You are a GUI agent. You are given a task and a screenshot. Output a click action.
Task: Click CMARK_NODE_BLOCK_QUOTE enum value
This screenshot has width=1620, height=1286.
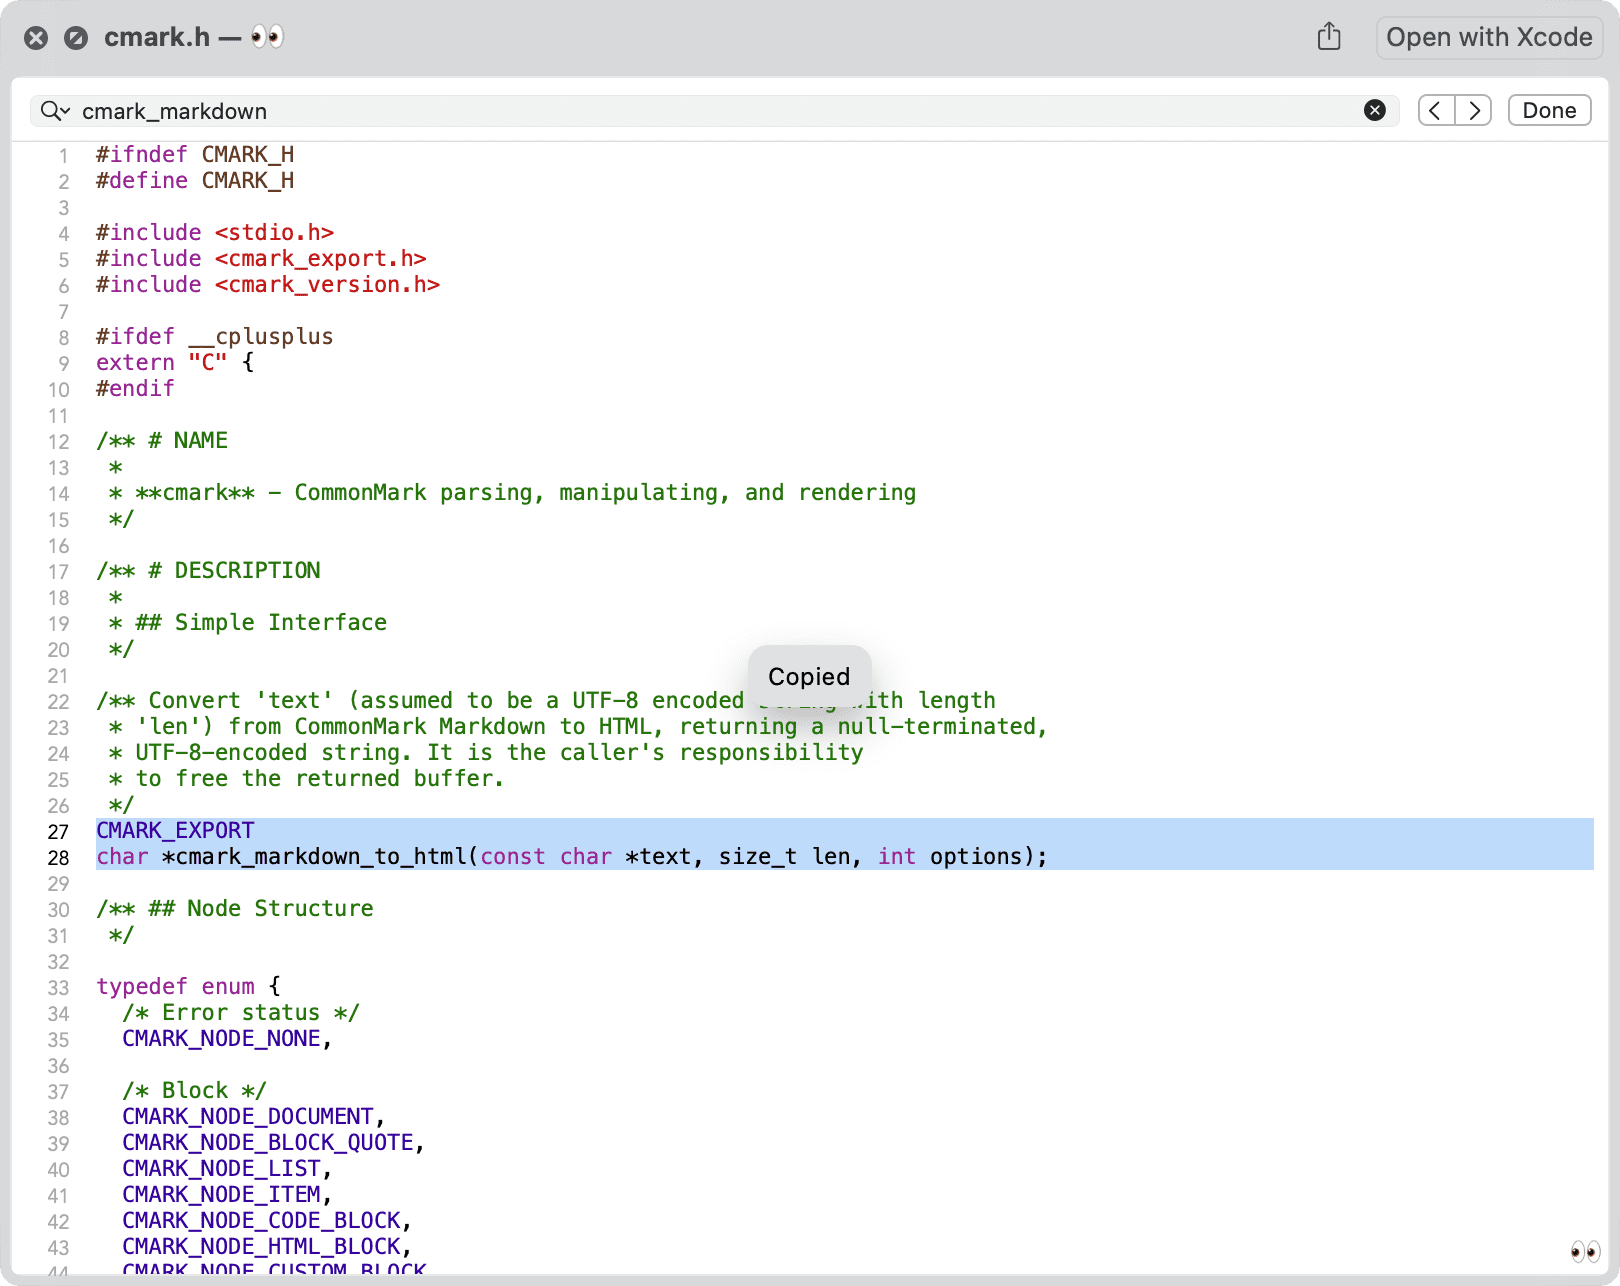click(268, 1143)
